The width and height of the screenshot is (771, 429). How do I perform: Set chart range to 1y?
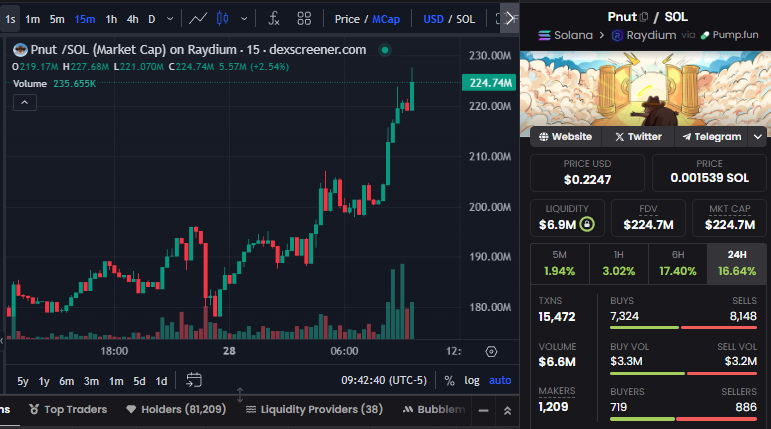pyautogui.click(x=44, y=381)
